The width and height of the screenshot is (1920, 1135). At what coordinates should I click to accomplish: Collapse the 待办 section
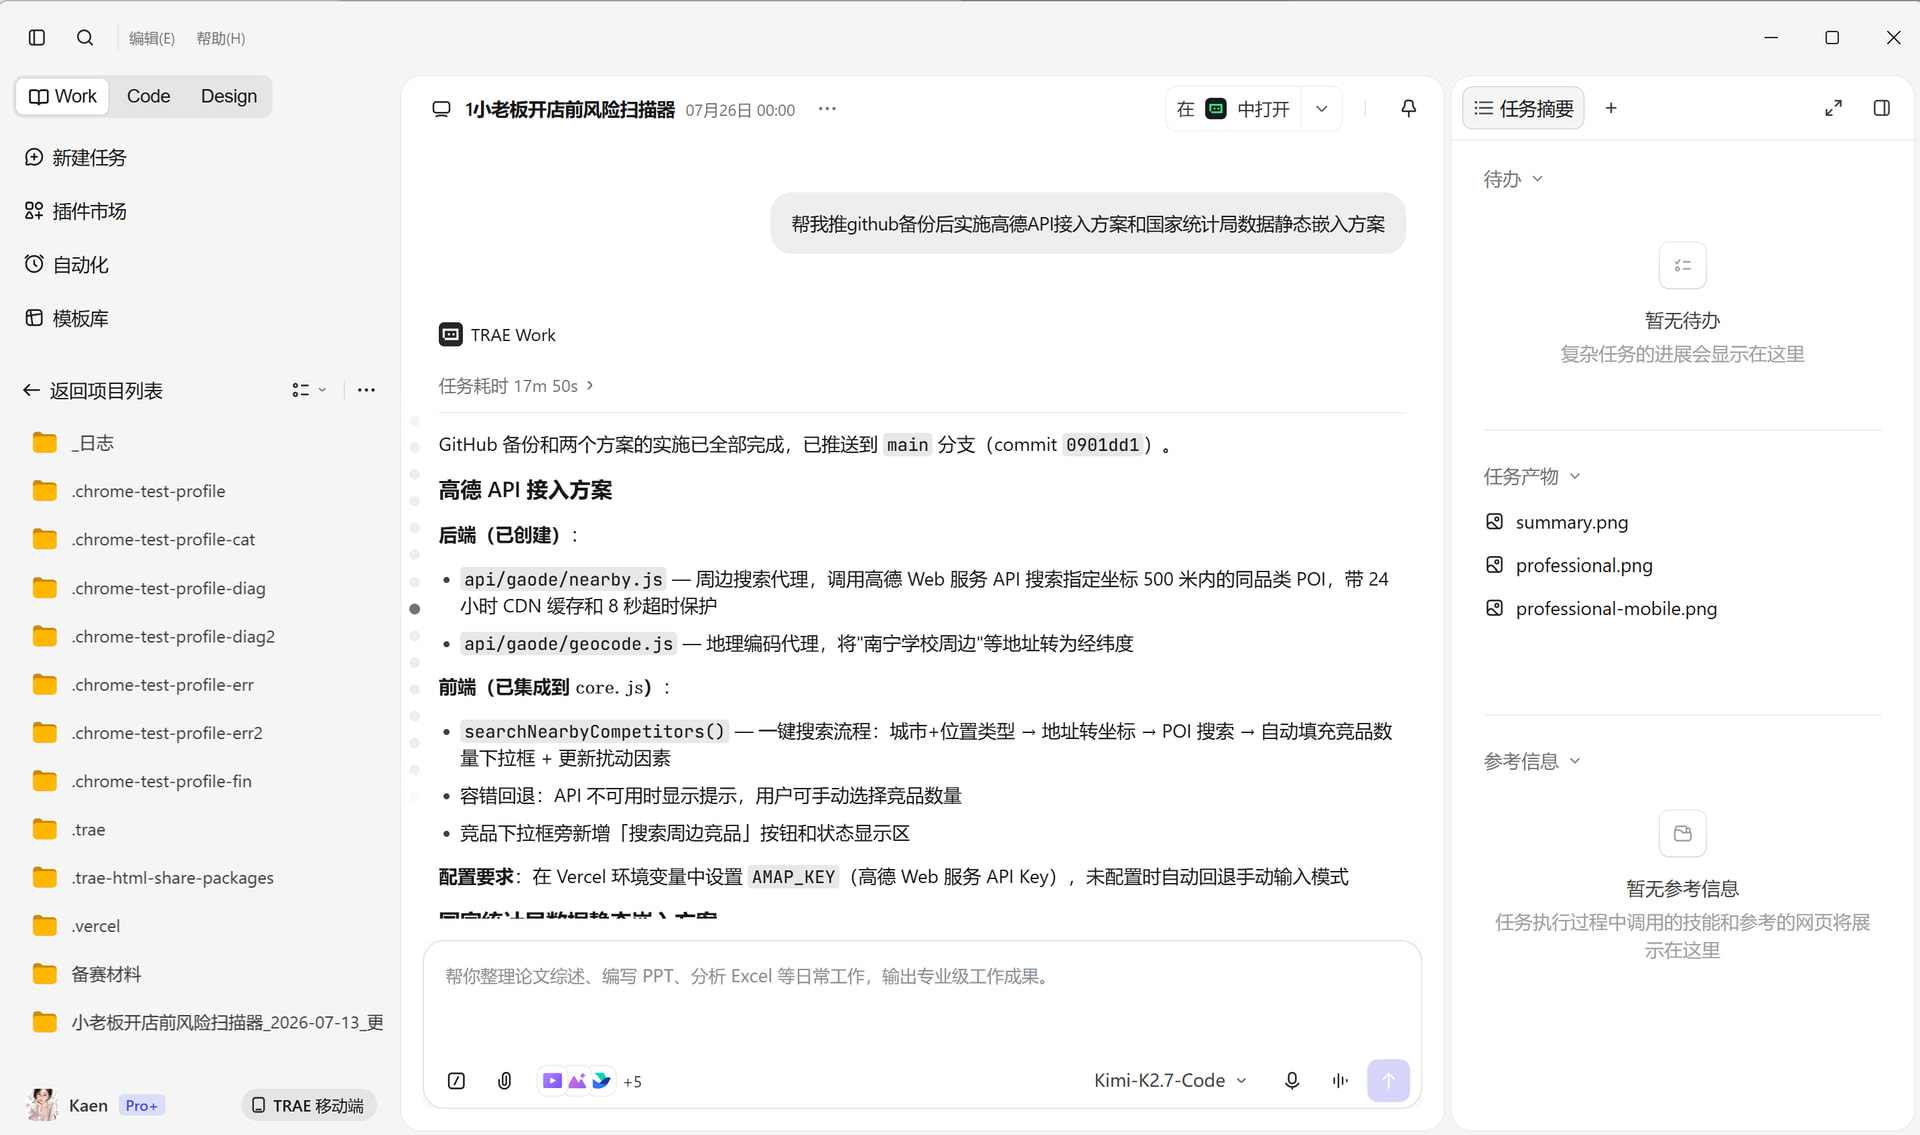click(x=1513, y=179)
